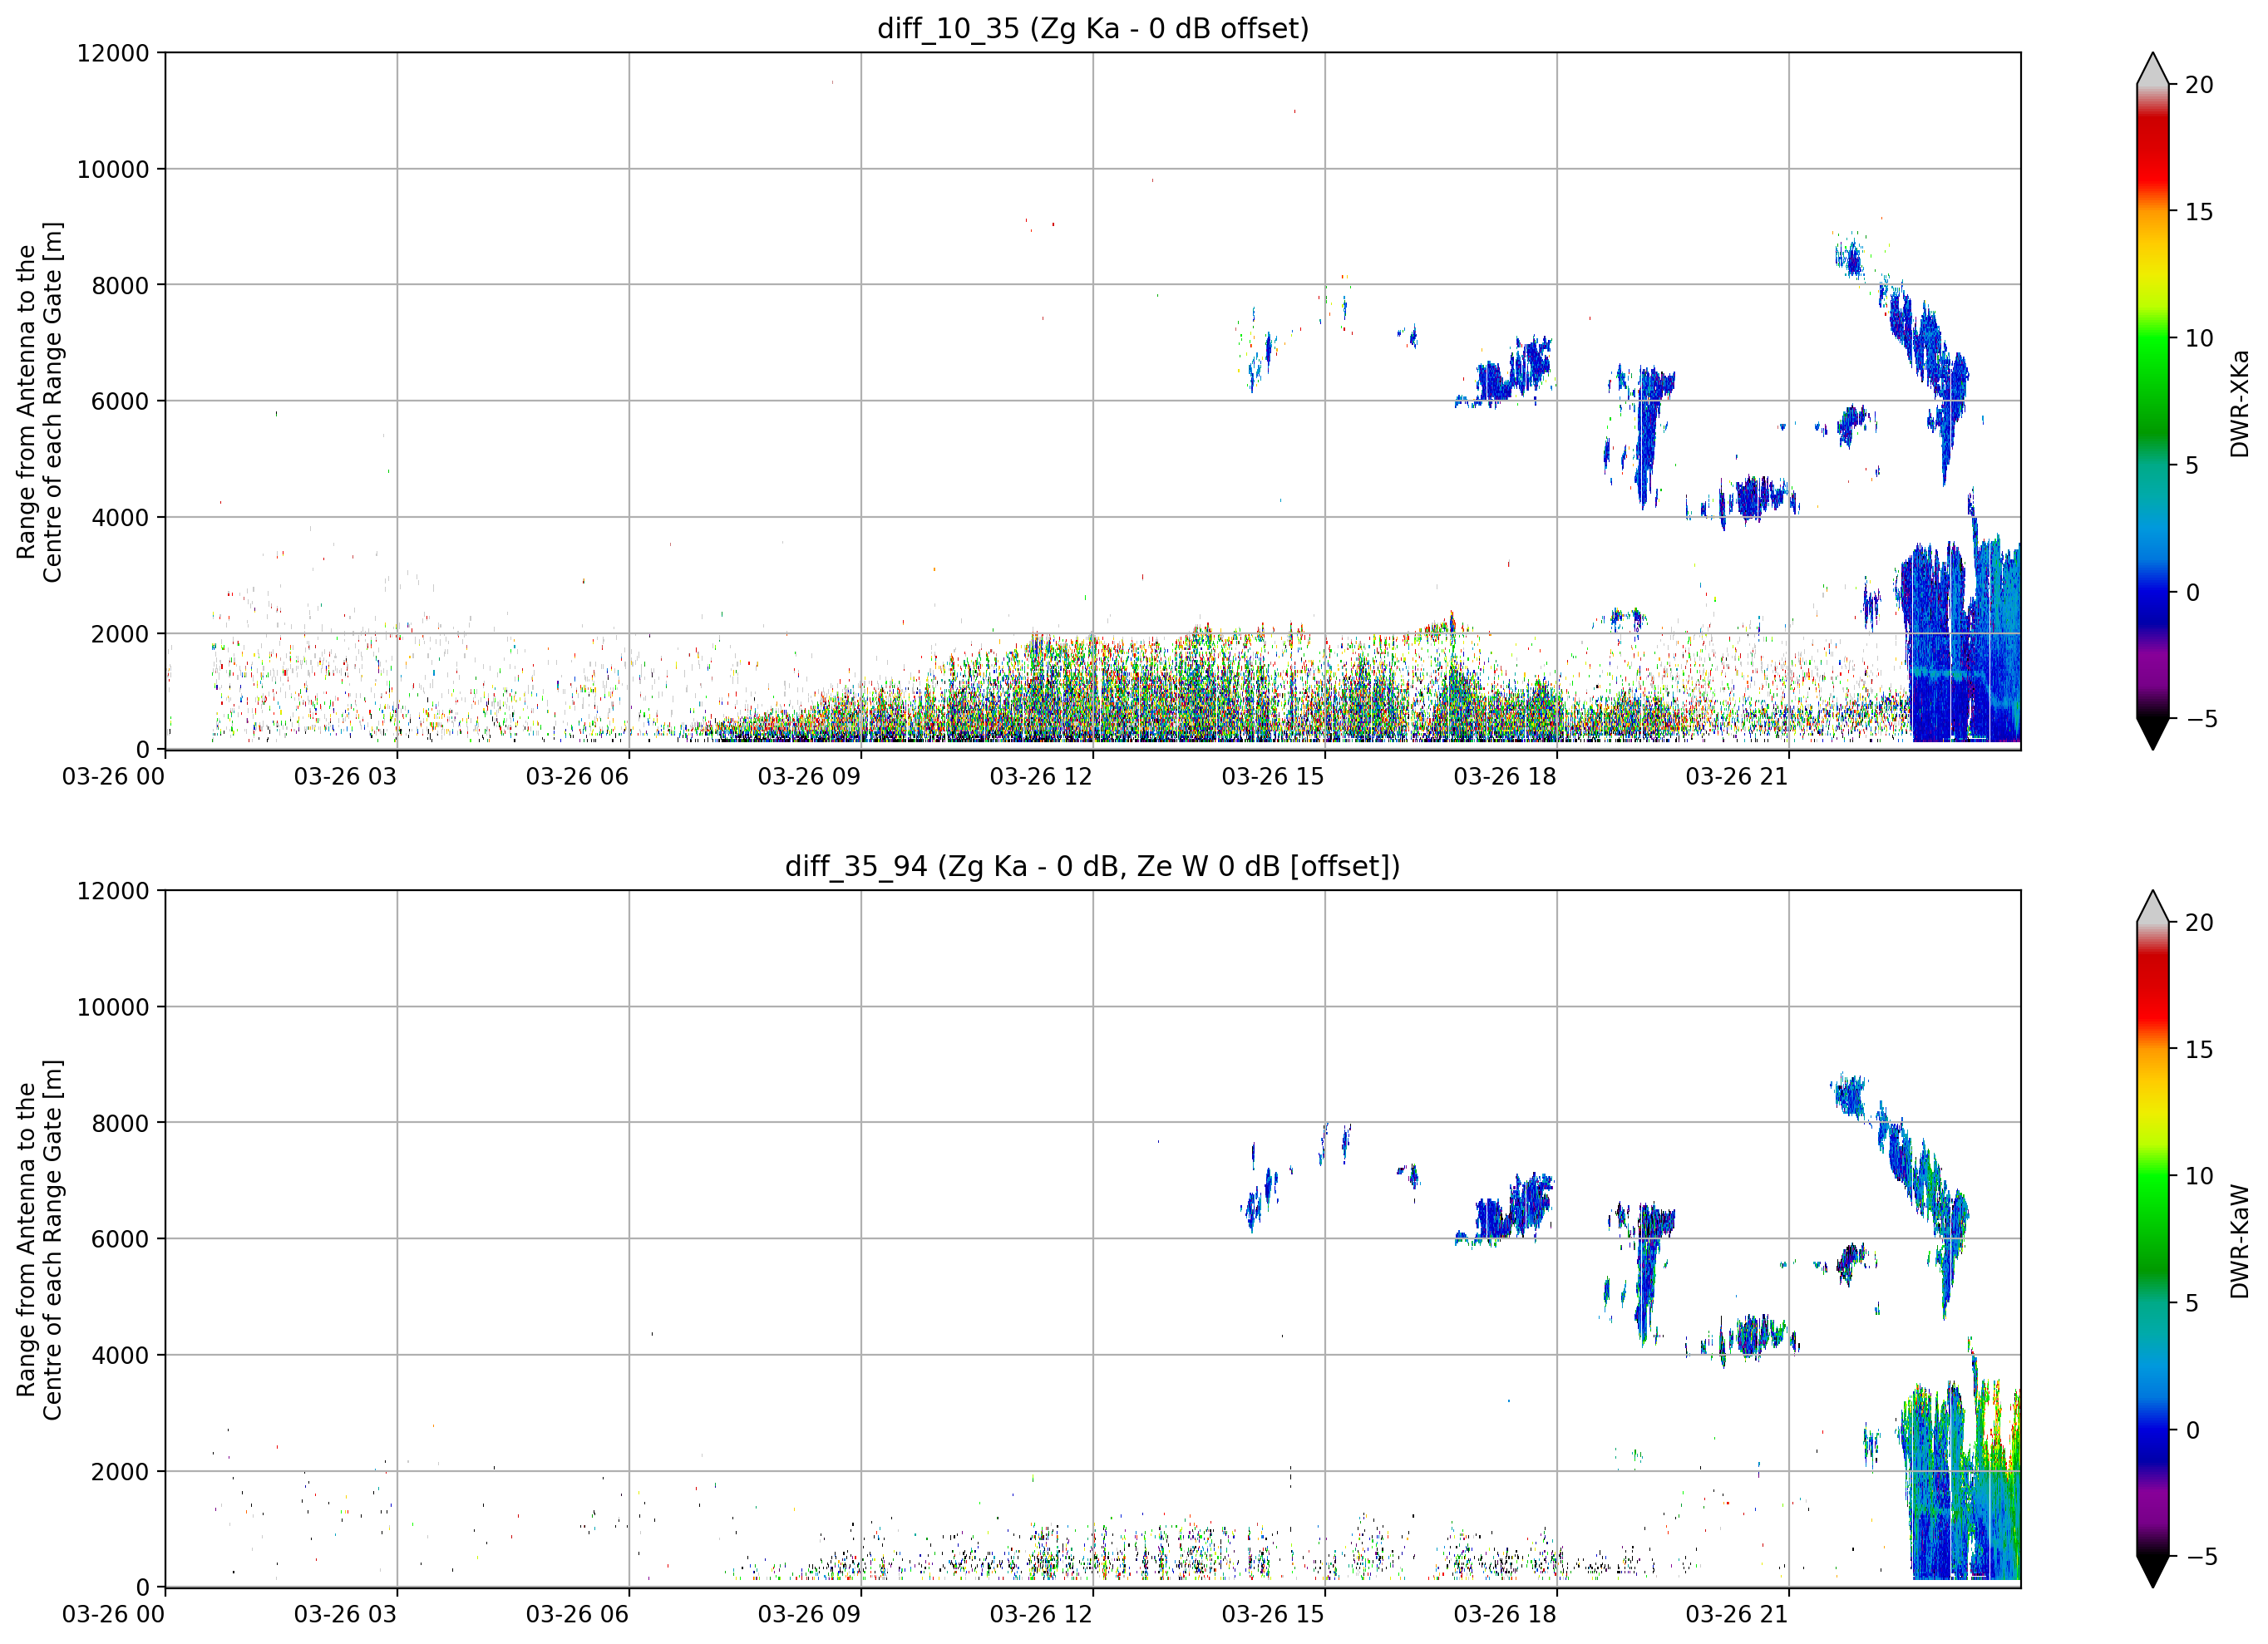The width and height of the screenshot is (2268, 1644).
Task: Click "03-26 00" tick under the top plot
Action: 113,777
